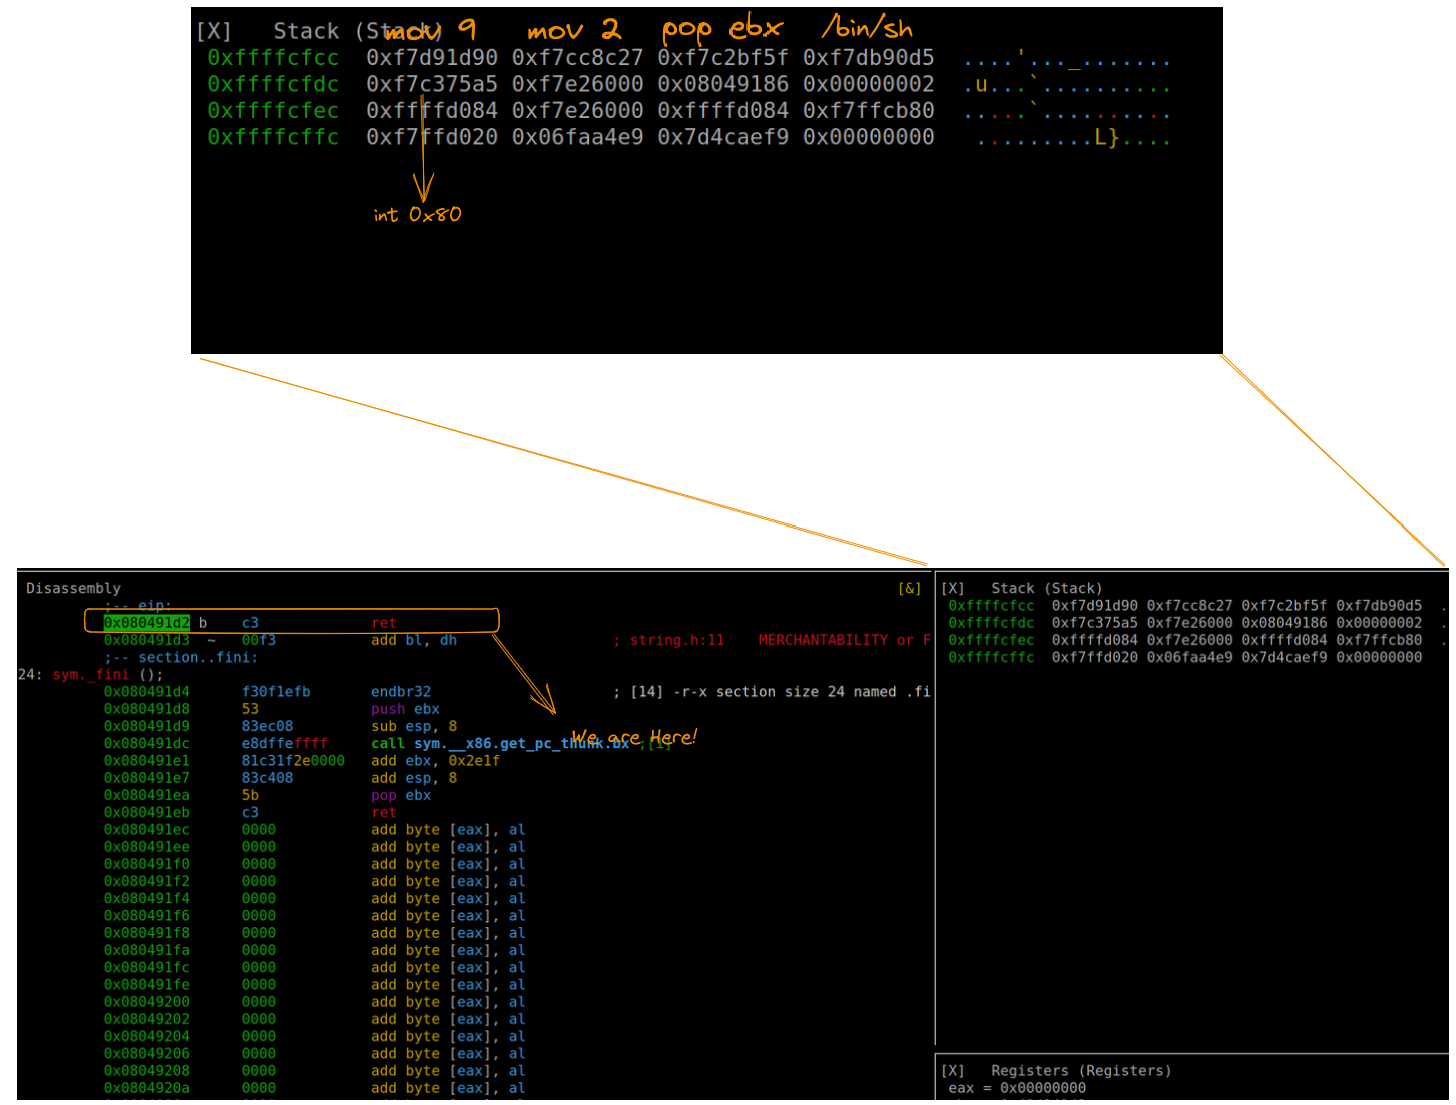Close the Registers panel via [X]
The image size is (1456, 1105).
953,1071
